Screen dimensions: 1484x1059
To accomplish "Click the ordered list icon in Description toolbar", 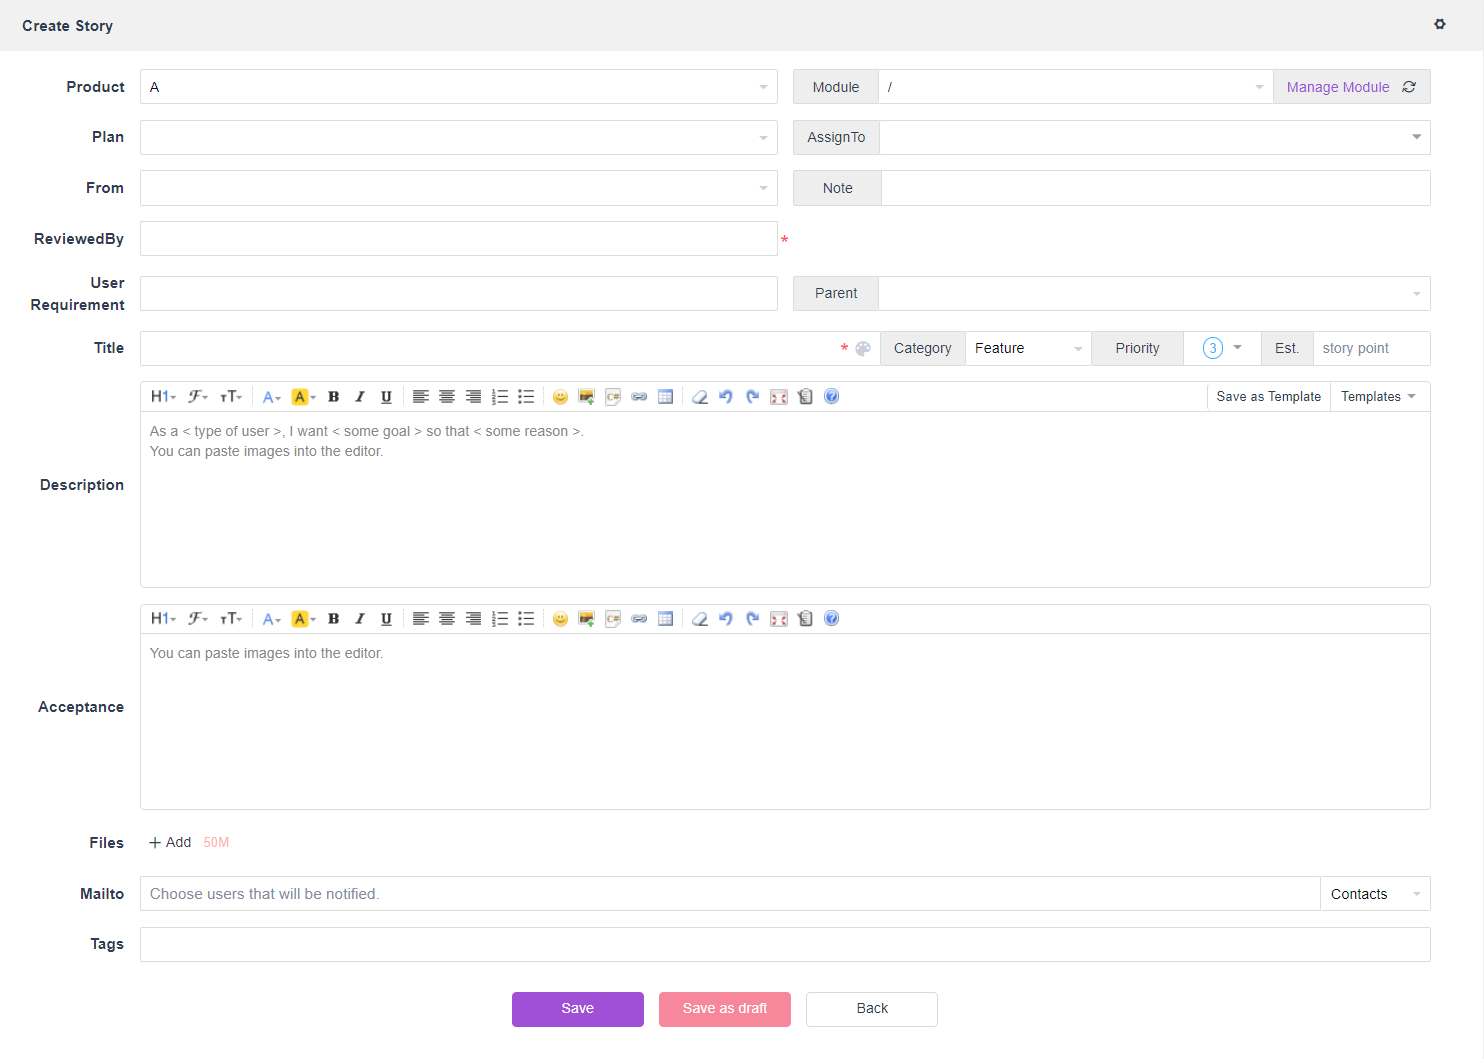I will click(500, 397).
